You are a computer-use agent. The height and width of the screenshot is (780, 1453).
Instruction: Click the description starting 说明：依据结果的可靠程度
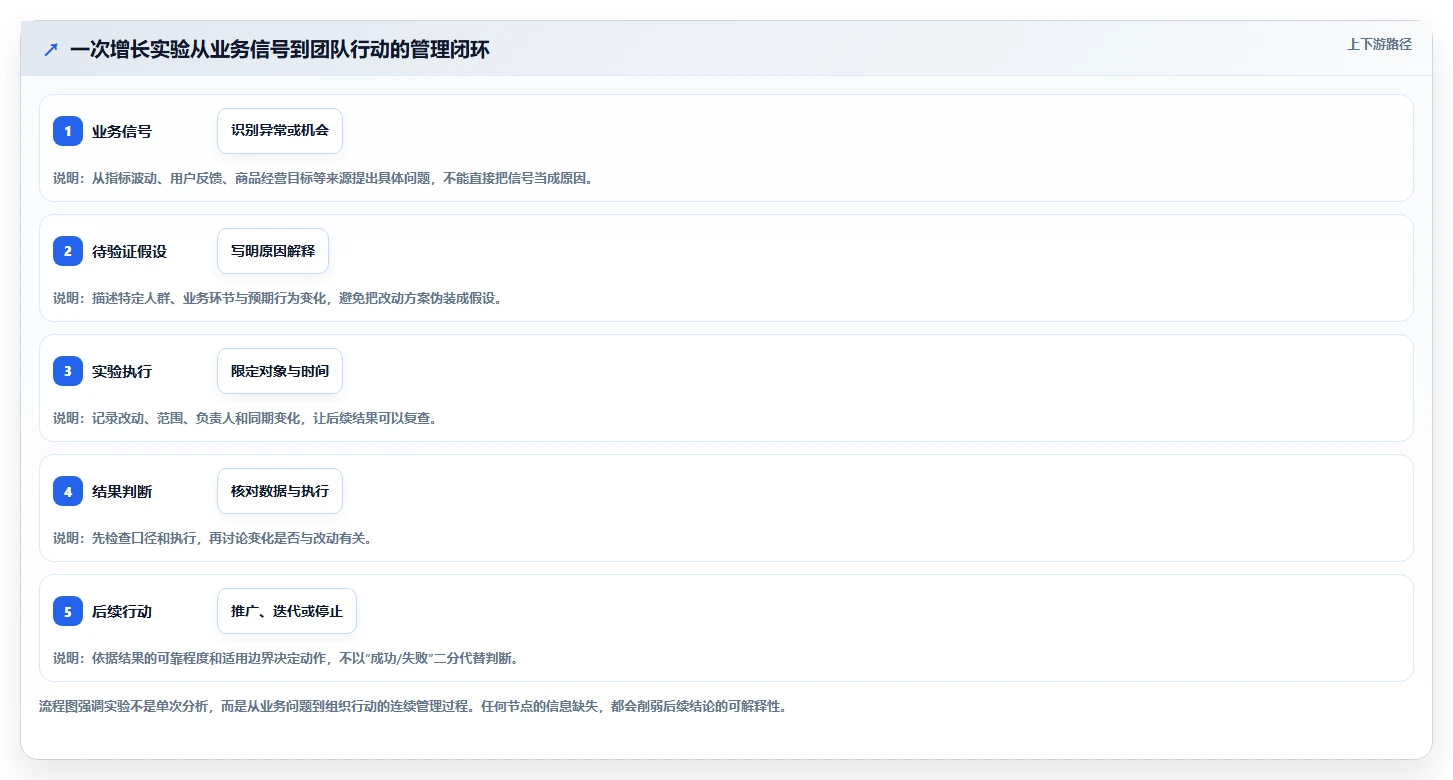coord(286,658)
